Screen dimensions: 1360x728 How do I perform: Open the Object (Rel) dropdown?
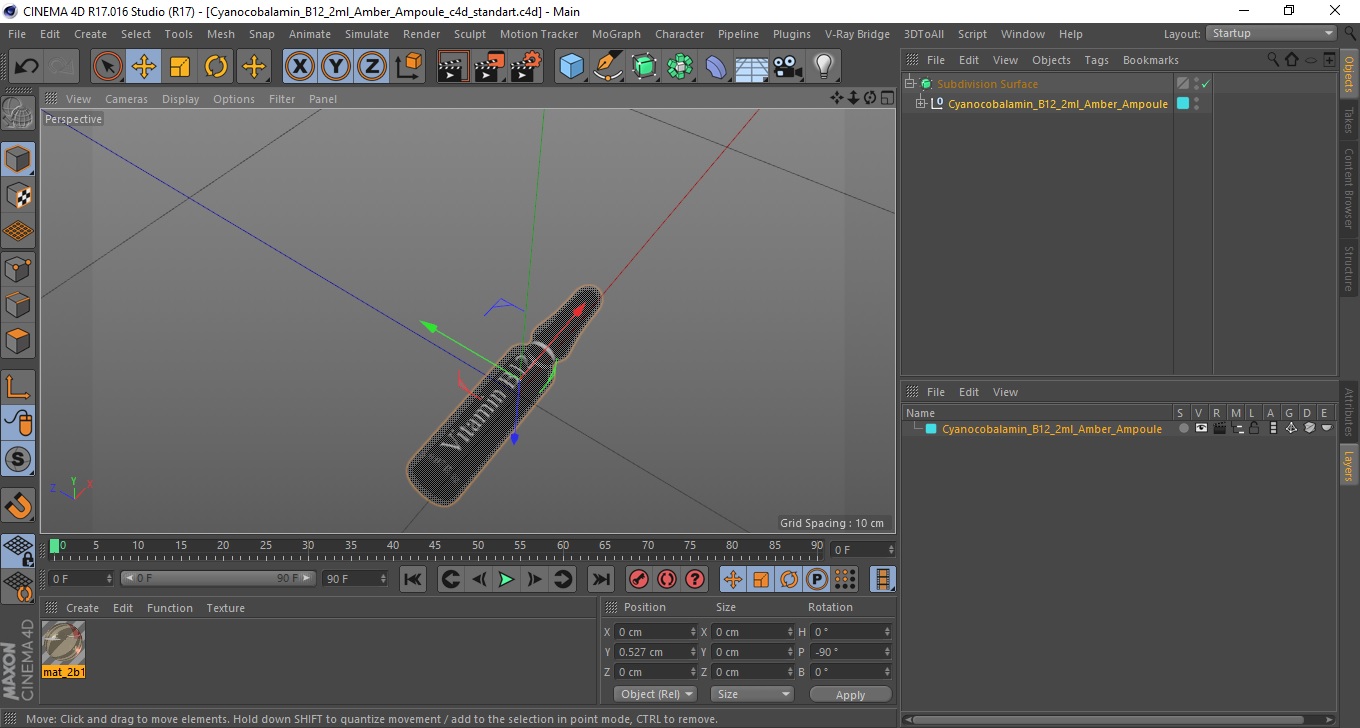coord(655,694)
